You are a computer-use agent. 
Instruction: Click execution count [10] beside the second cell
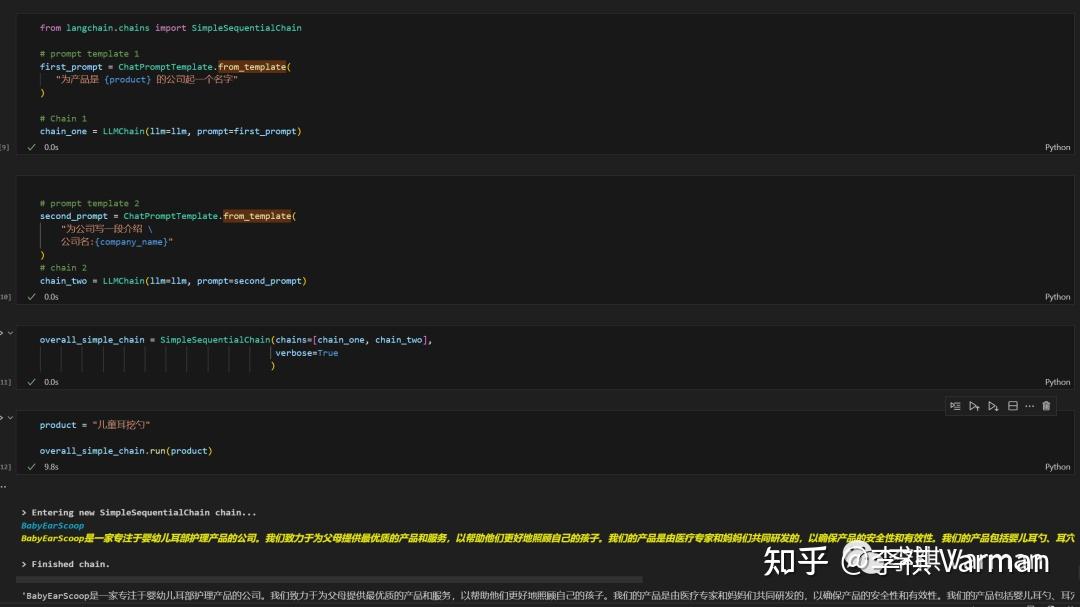tap(3, 296)
